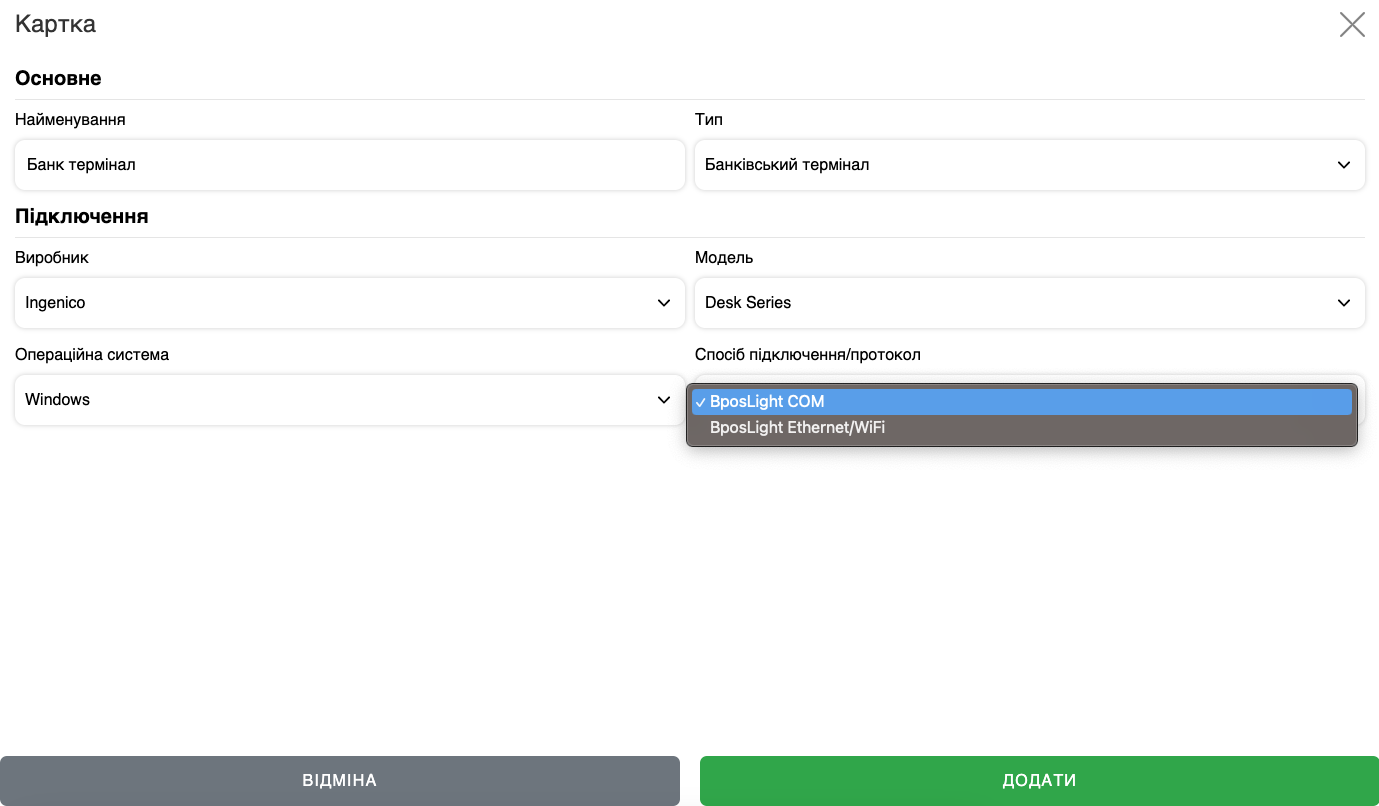Click the Спосіб підключення/протокол label

coord(807,355)
